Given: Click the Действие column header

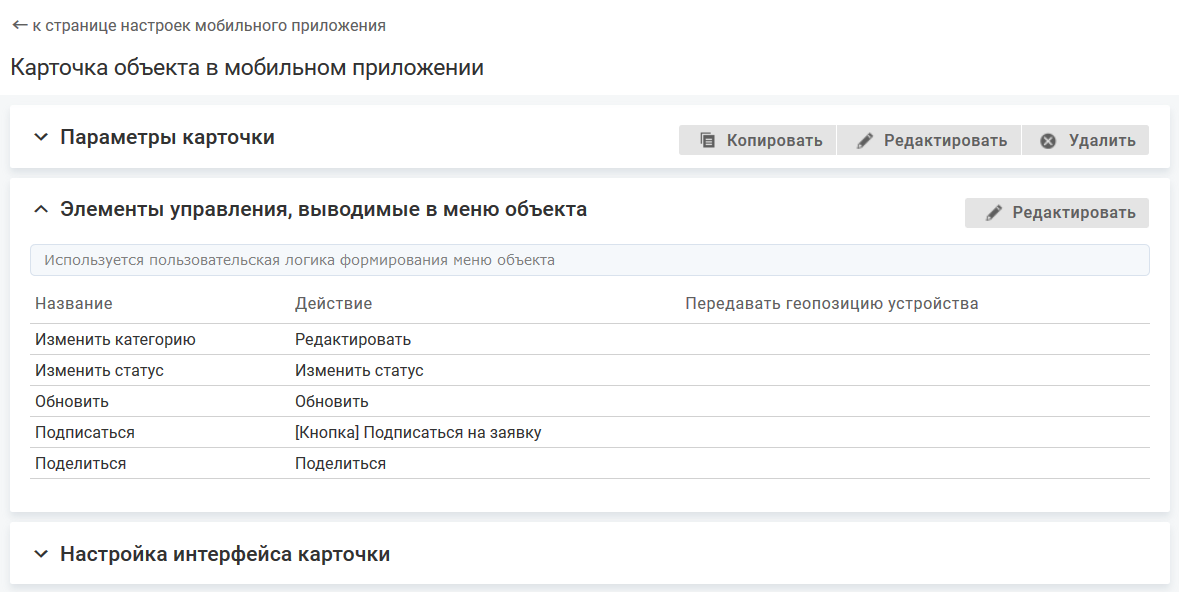Looking at the screenshot, I should click(x=333, y=303).
